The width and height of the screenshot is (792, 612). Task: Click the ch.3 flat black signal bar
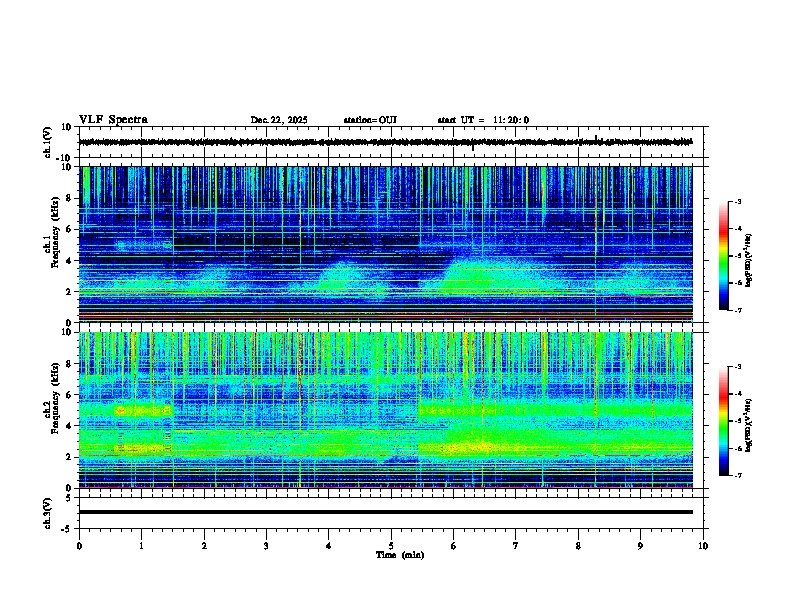point(385,512)
